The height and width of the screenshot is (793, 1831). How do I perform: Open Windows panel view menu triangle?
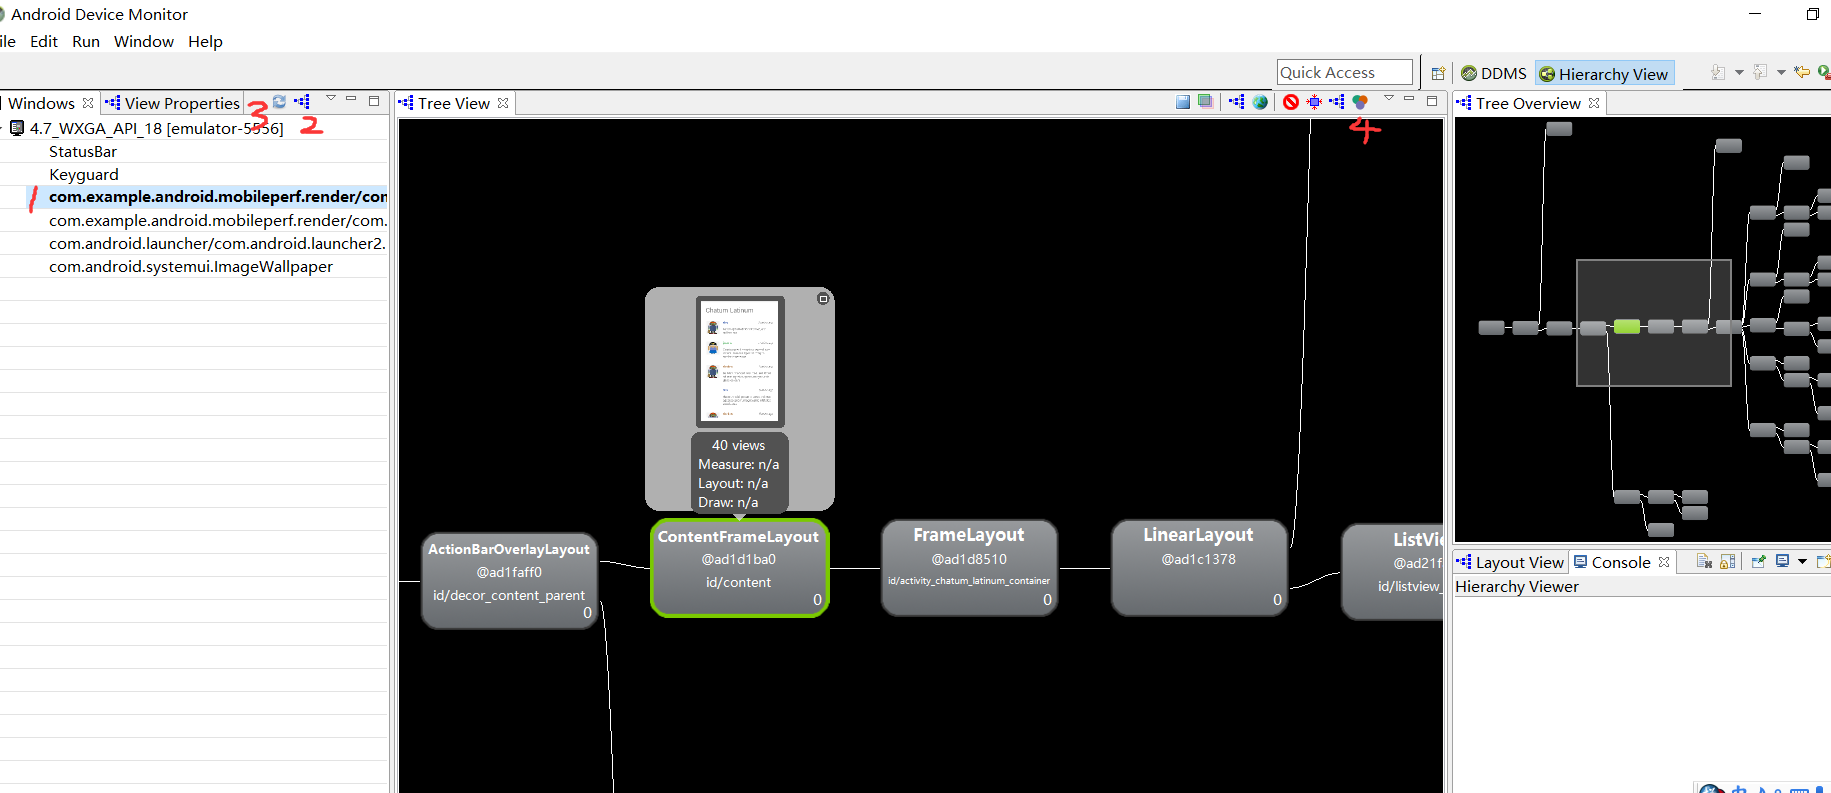click(x=331, y=99)
